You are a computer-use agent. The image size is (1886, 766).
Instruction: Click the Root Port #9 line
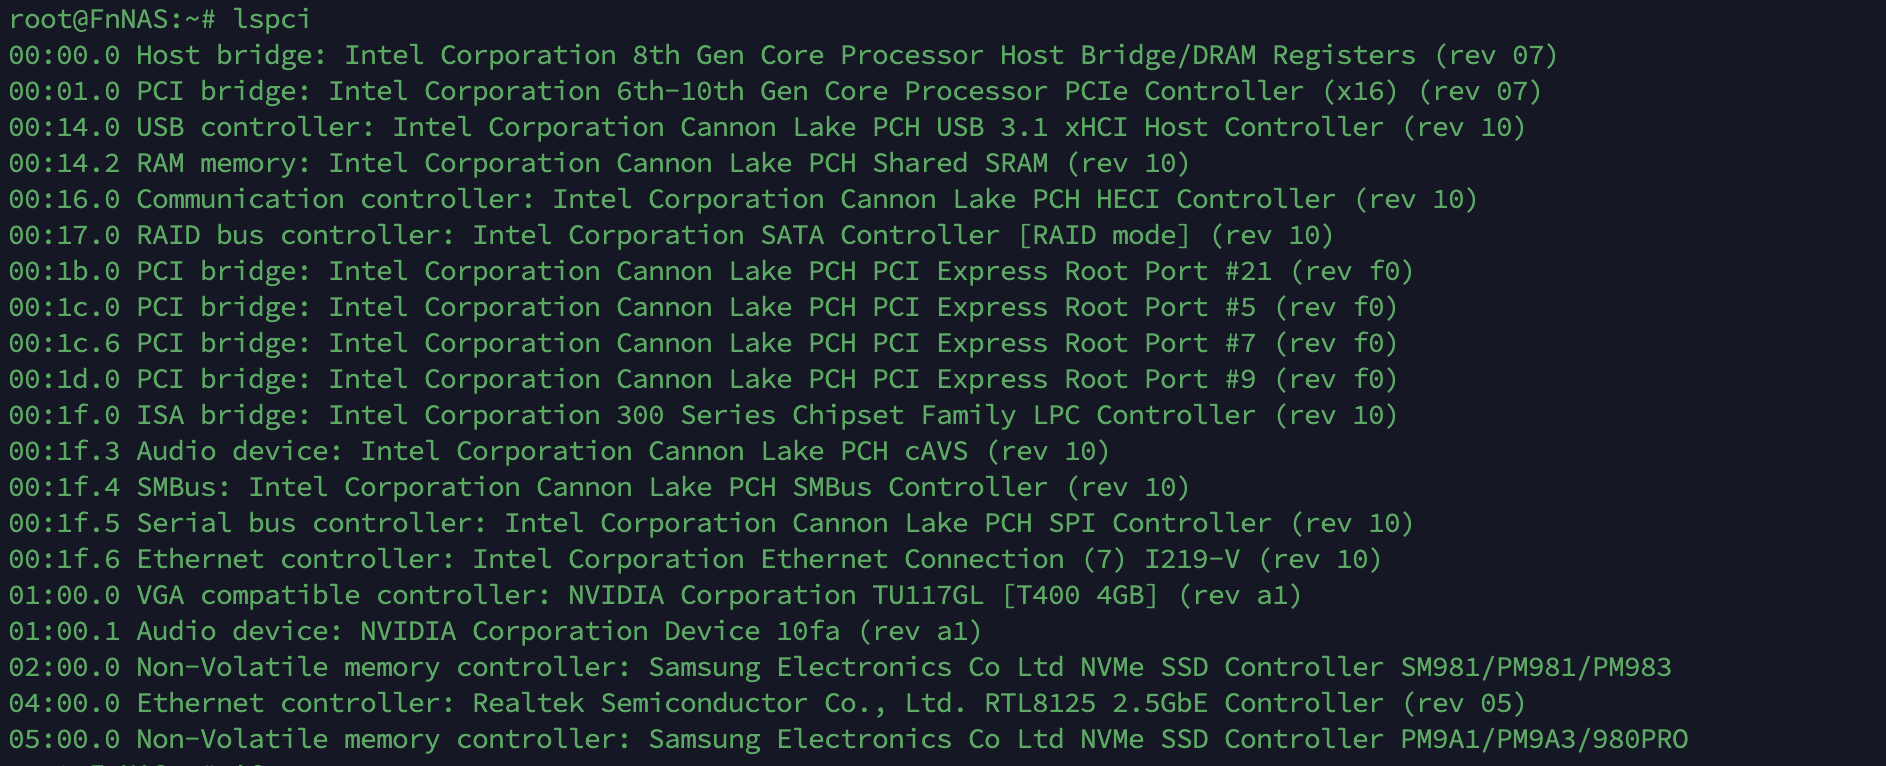point(702,379)
